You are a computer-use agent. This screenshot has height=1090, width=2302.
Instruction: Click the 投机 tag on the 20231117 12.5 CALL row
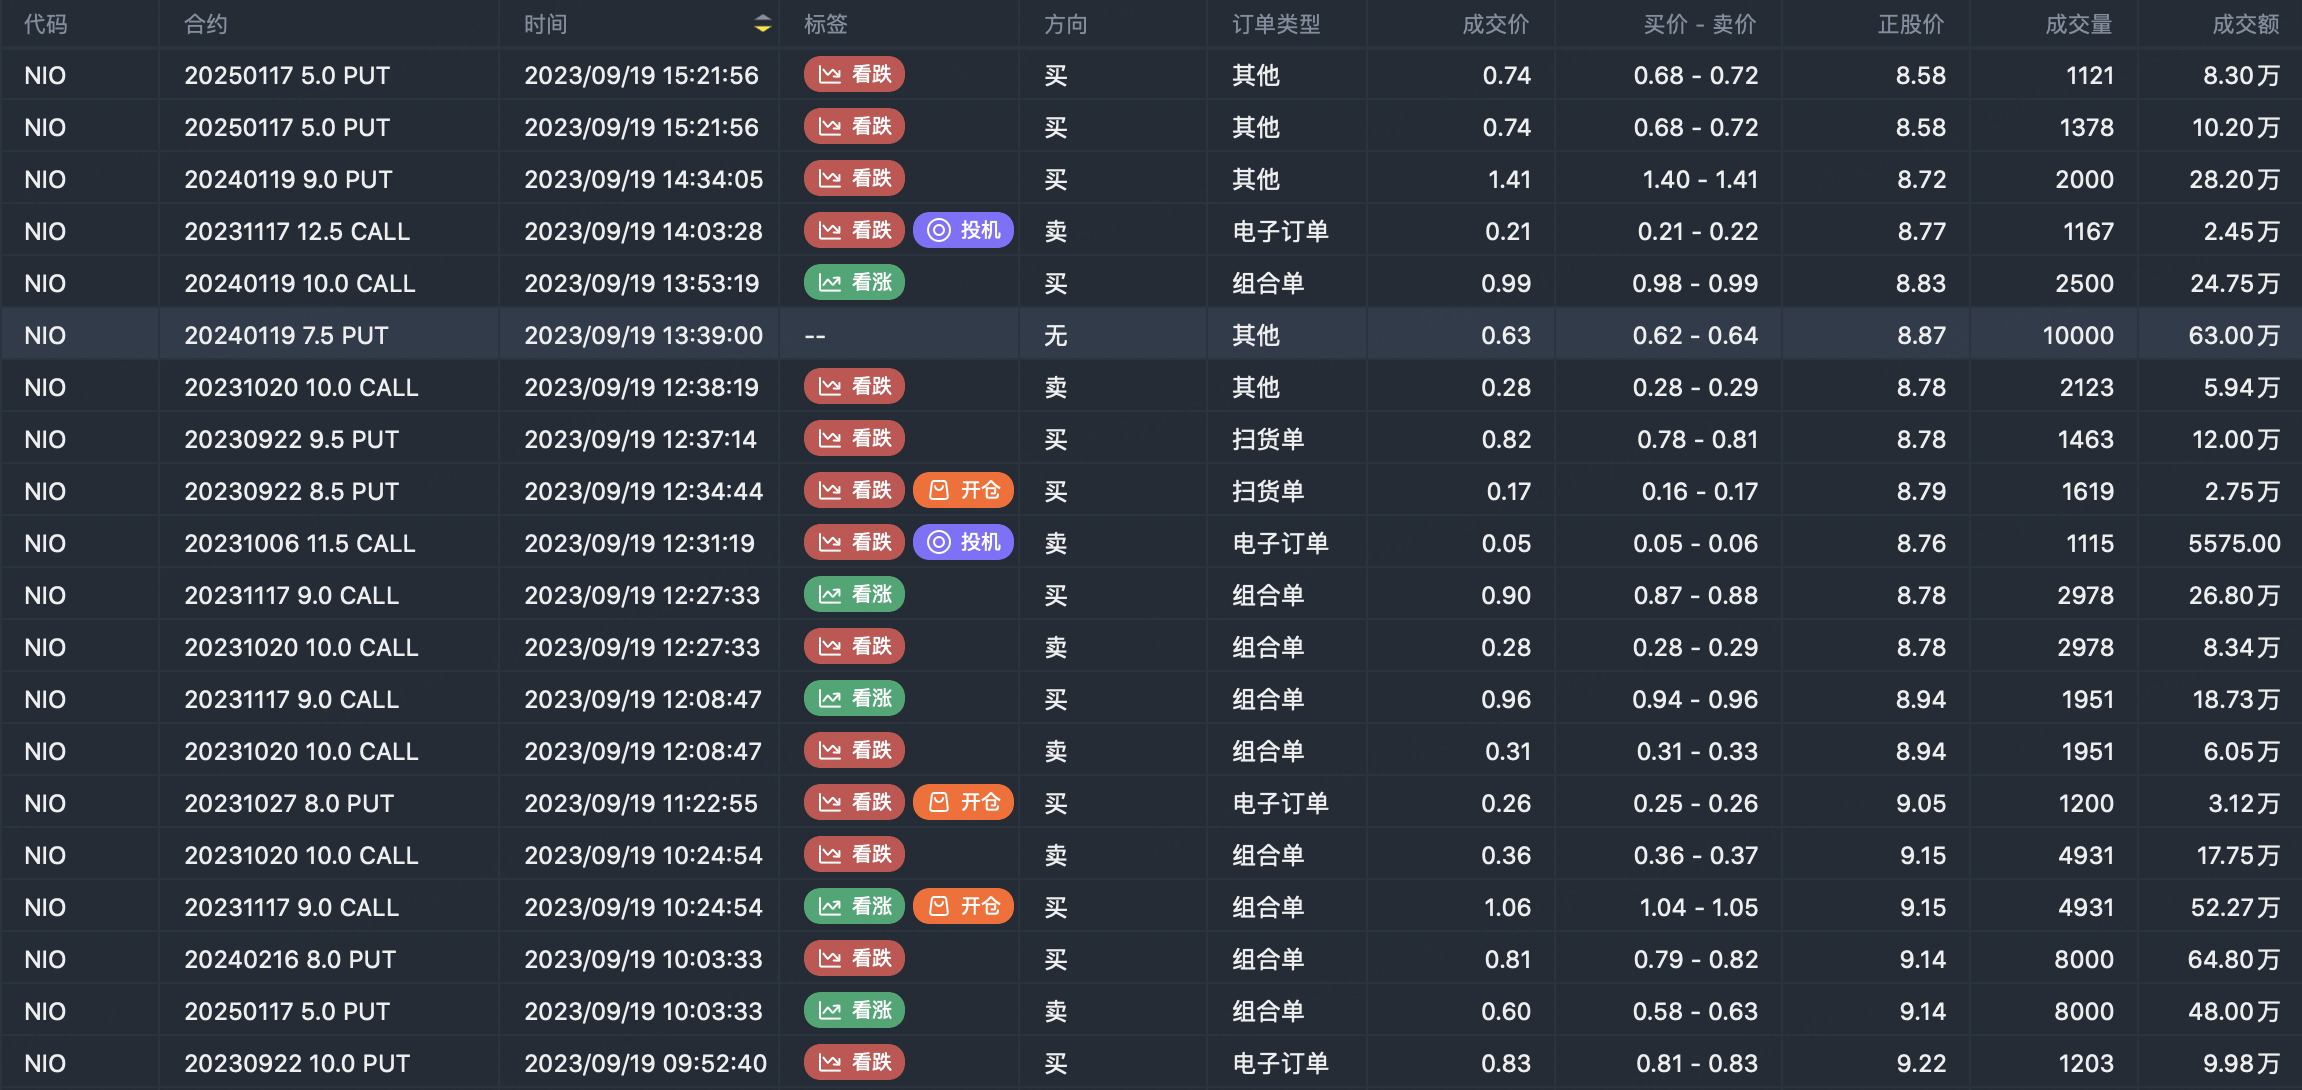[963, 231]
